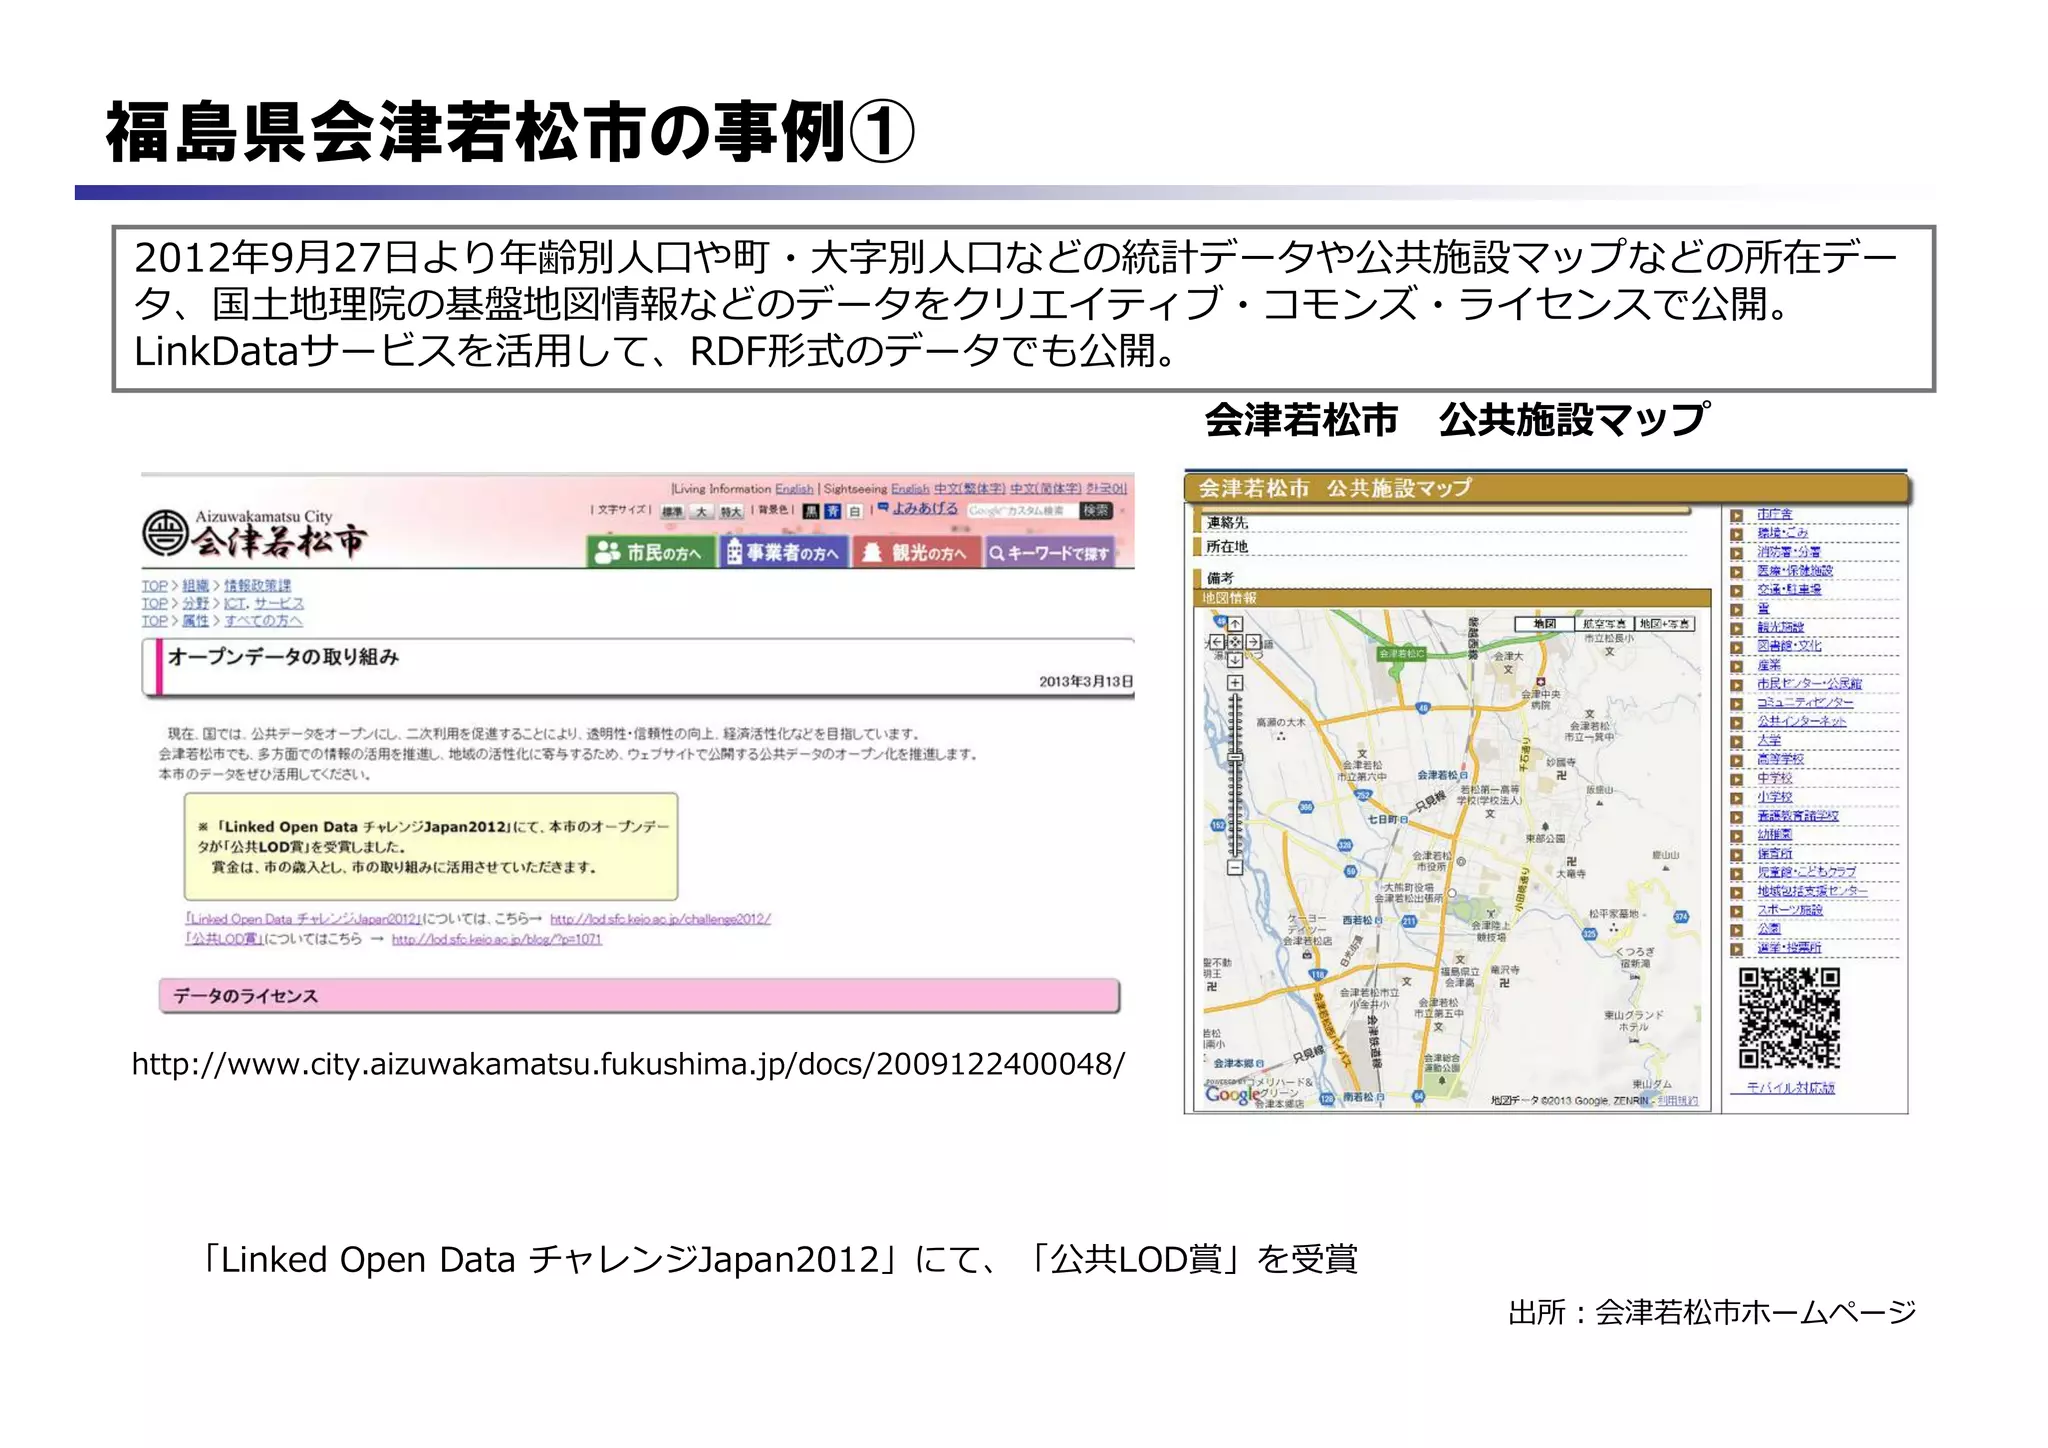Click the Google custom search field
Screen dimensions: 2048x1448
(1023, 511)
